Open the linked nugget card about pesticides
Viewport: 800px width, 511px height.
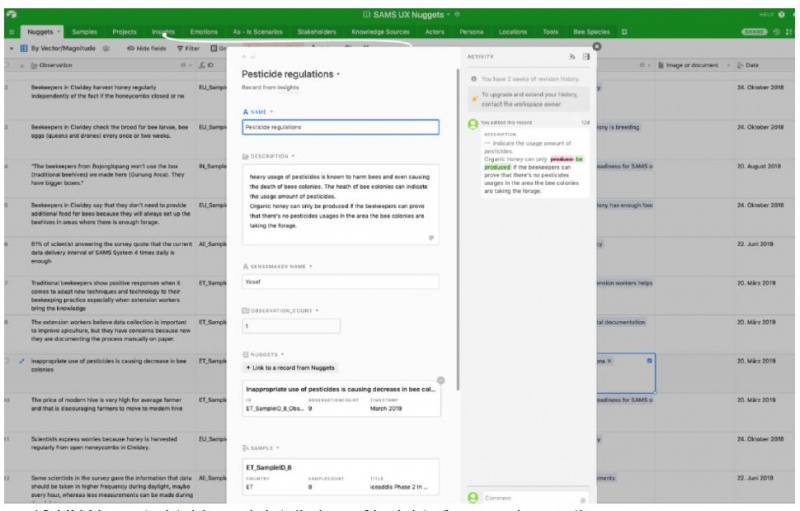click(x=341, y=398)
